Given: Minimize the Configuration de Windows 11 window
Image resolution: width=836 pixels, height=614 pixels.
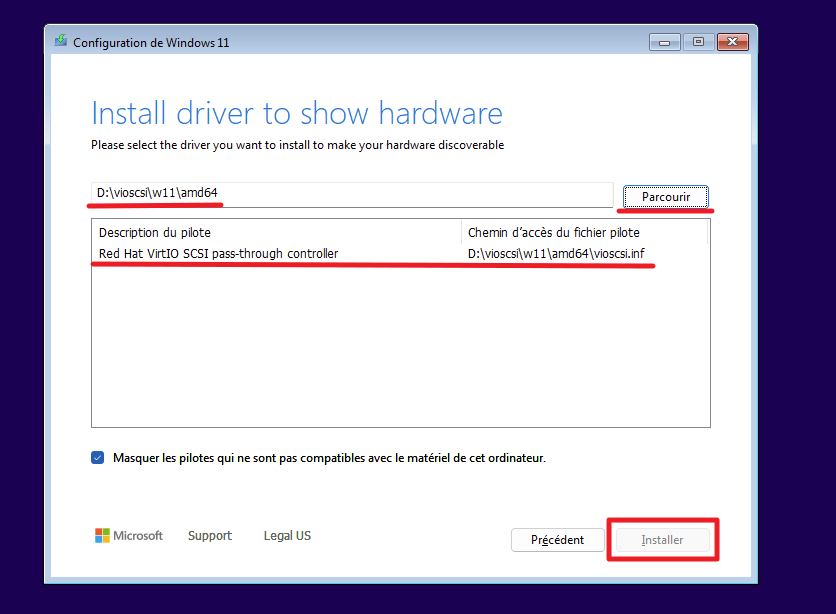Looking at the screenshot, I should pos(664,42).
